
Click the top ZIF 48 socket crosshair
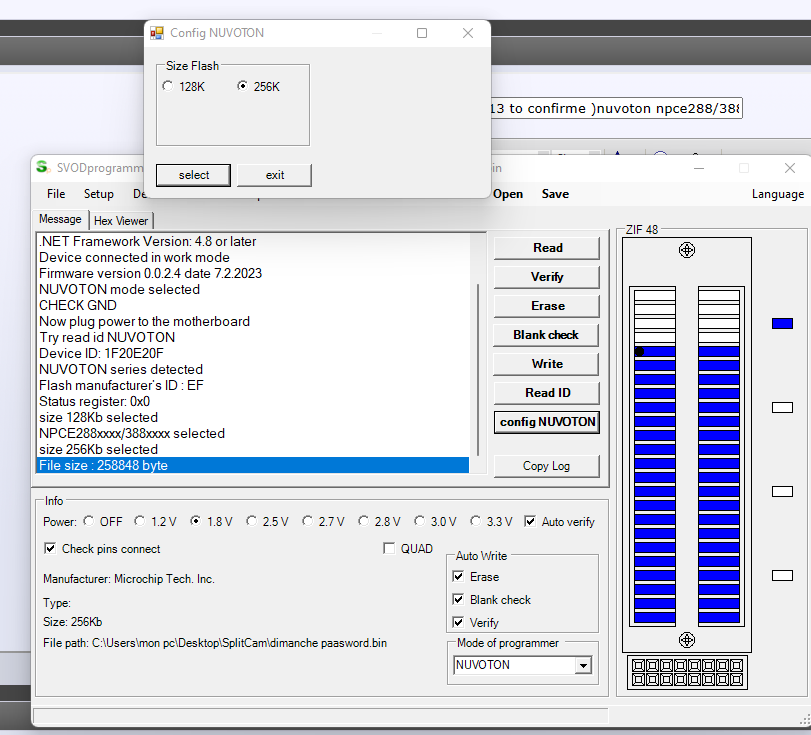686,250
